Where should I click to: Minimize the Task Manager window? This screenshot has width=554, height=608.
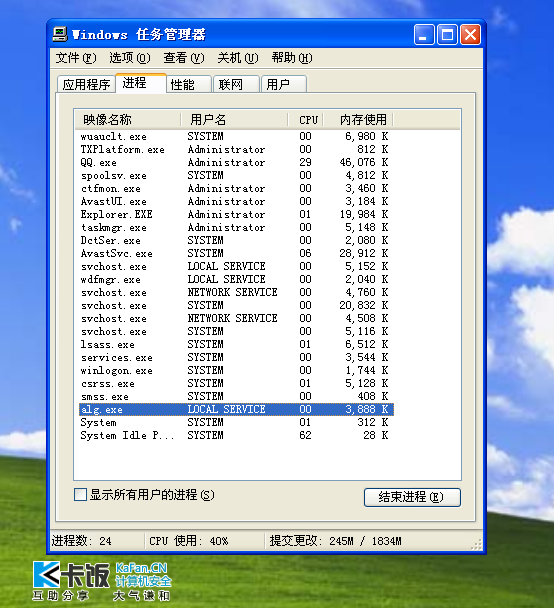click(423, 35)
